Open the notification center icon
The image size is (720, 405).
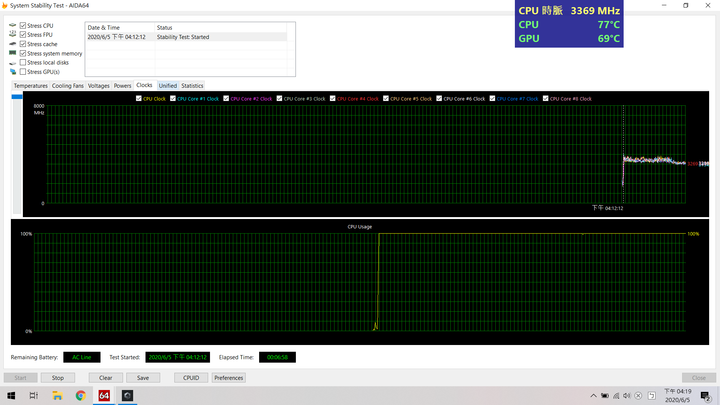tap(705, 396)
